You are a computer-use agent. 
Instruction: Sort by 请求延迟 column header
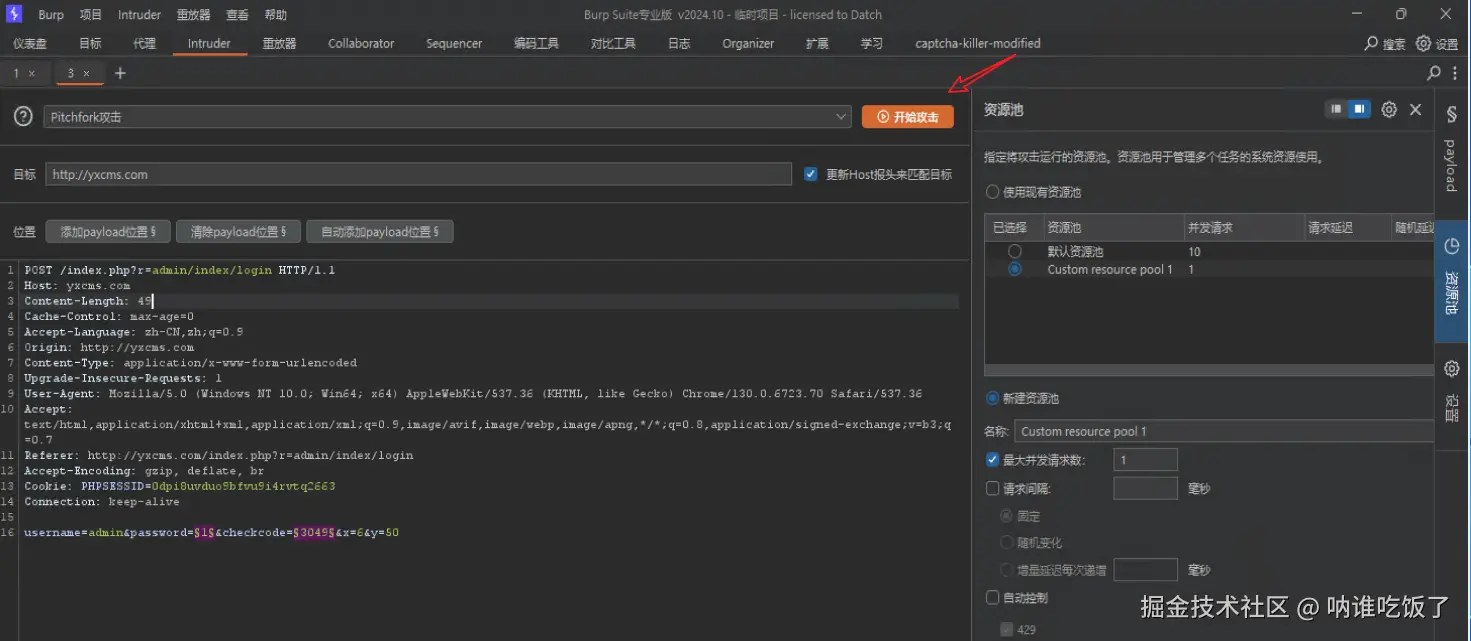(1346, 228)
